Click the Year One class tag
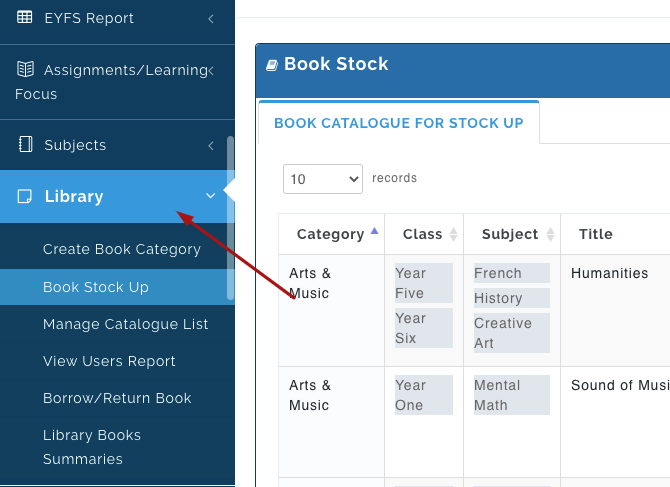 tap(423, 395)
